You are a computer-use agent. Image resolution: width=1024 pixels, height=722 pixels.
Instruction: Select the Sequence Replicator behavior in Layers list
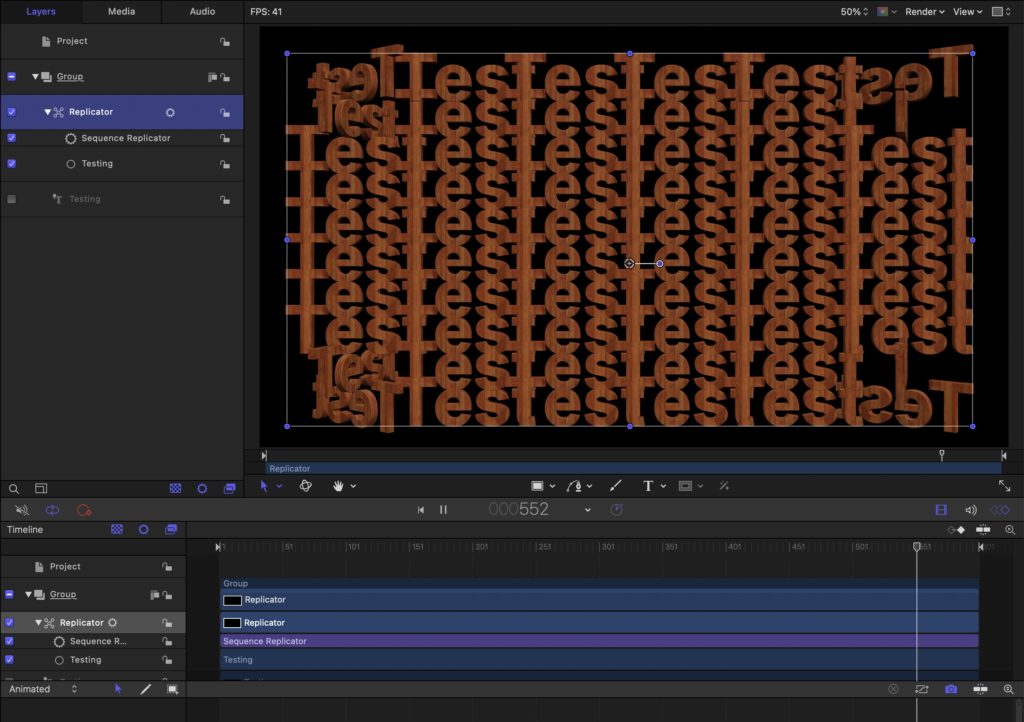(122, 138)
